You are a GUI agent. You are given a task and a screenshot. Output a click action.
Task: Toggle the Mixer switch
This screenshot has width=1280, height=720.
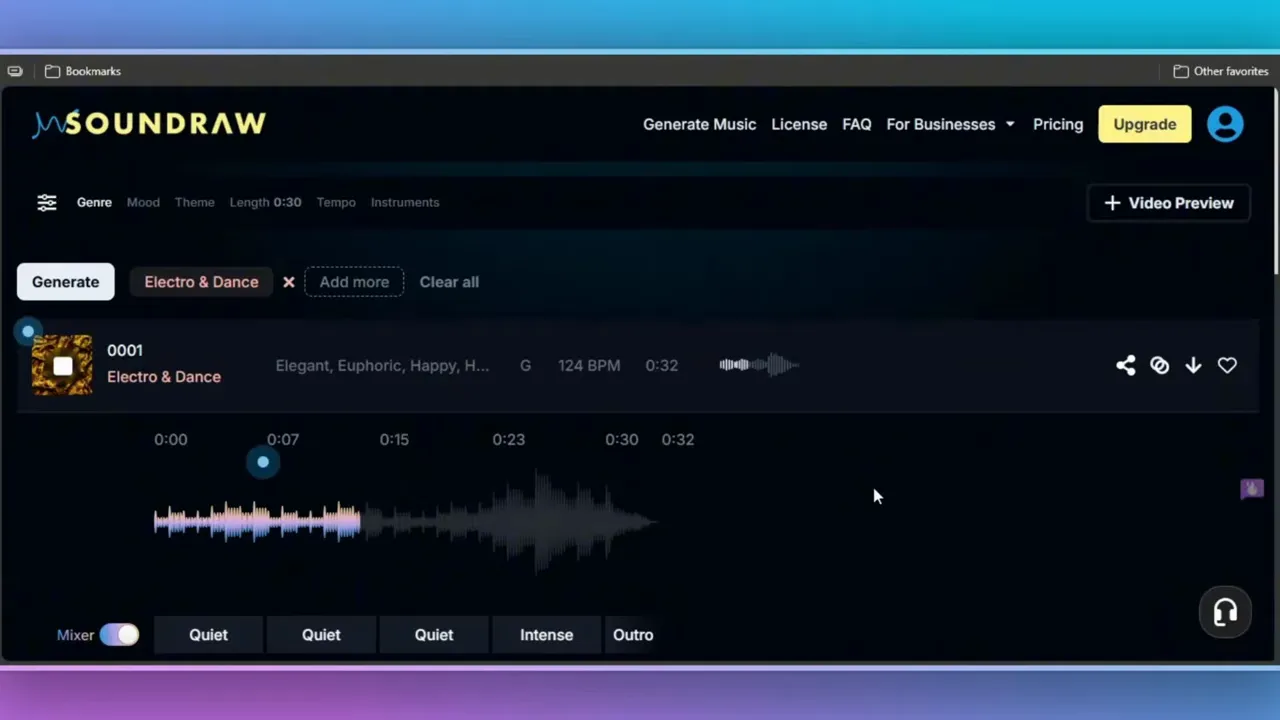[x=119, y=635]
